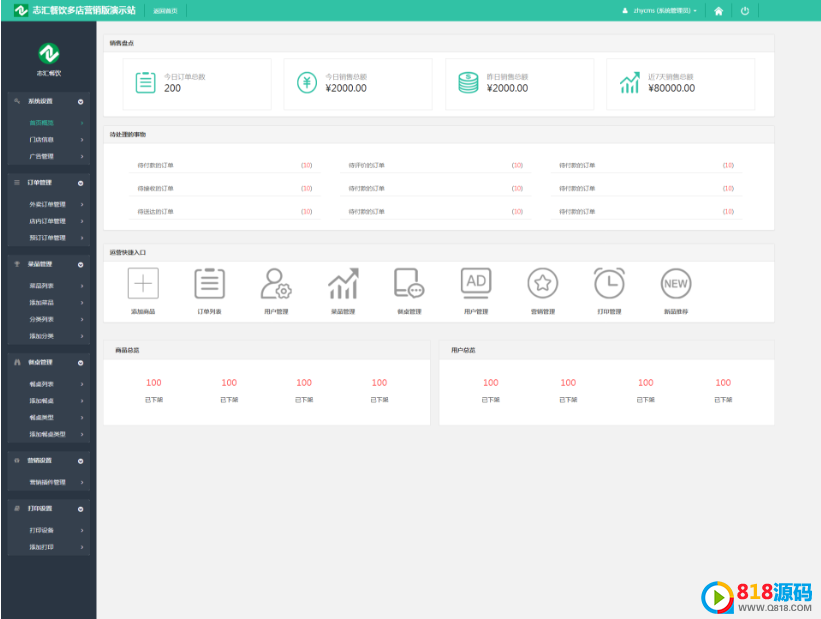Collapse the 系统设置 sidebar section
821x619 pixels.
81,102
